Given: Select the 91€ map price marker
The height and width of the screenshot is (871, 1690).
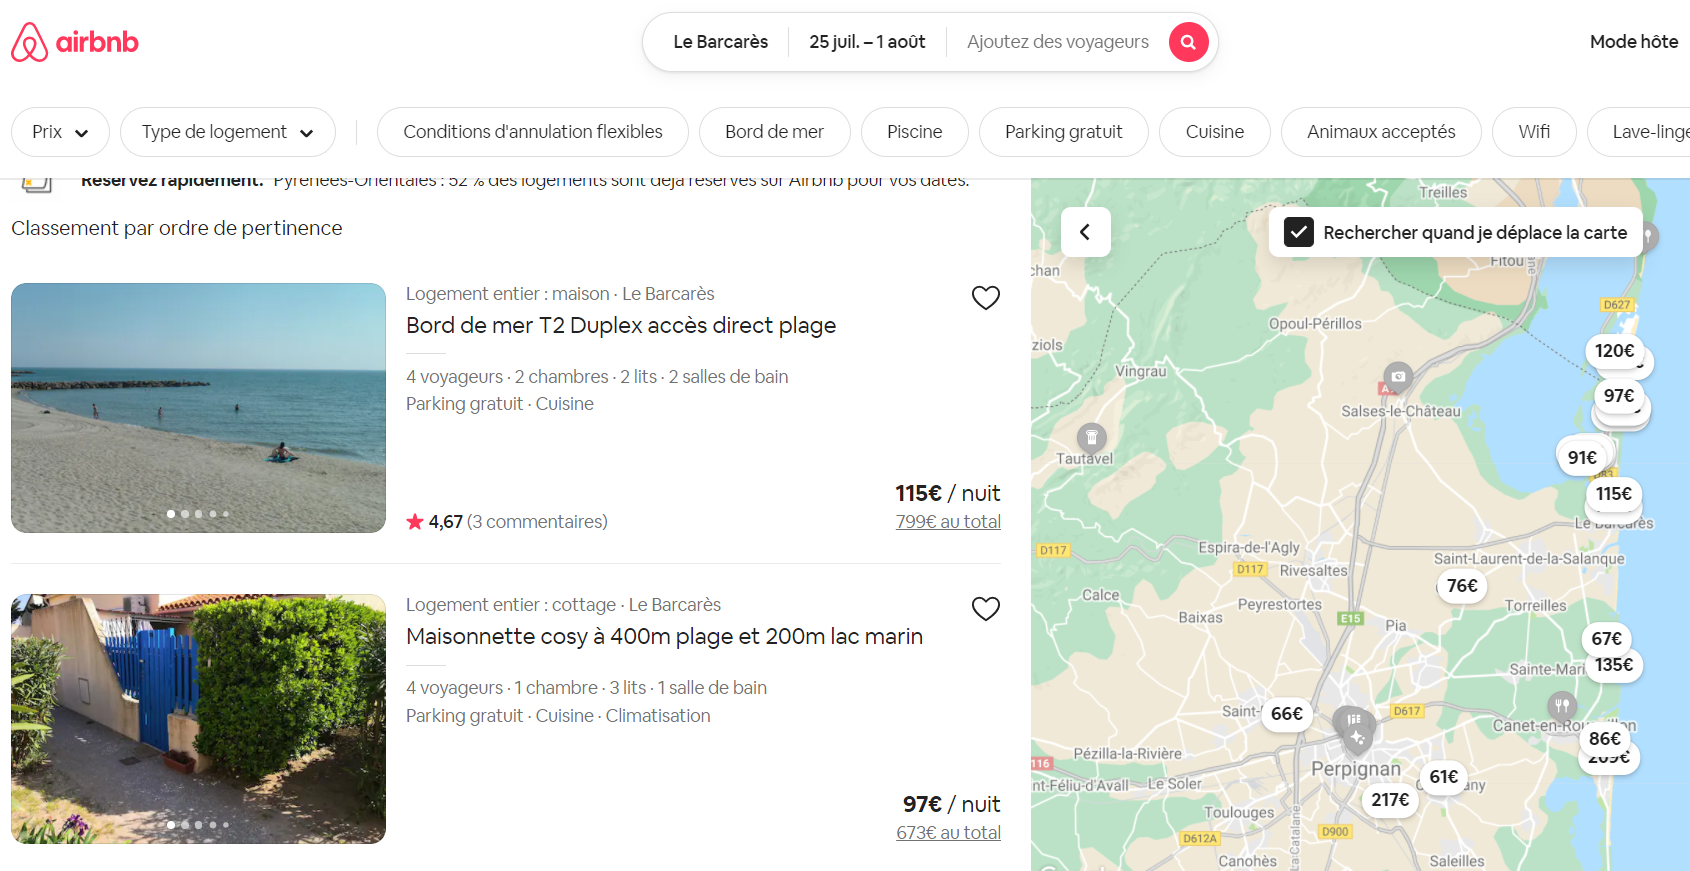Looking at the screenshot, I should tap(1581, 457).
